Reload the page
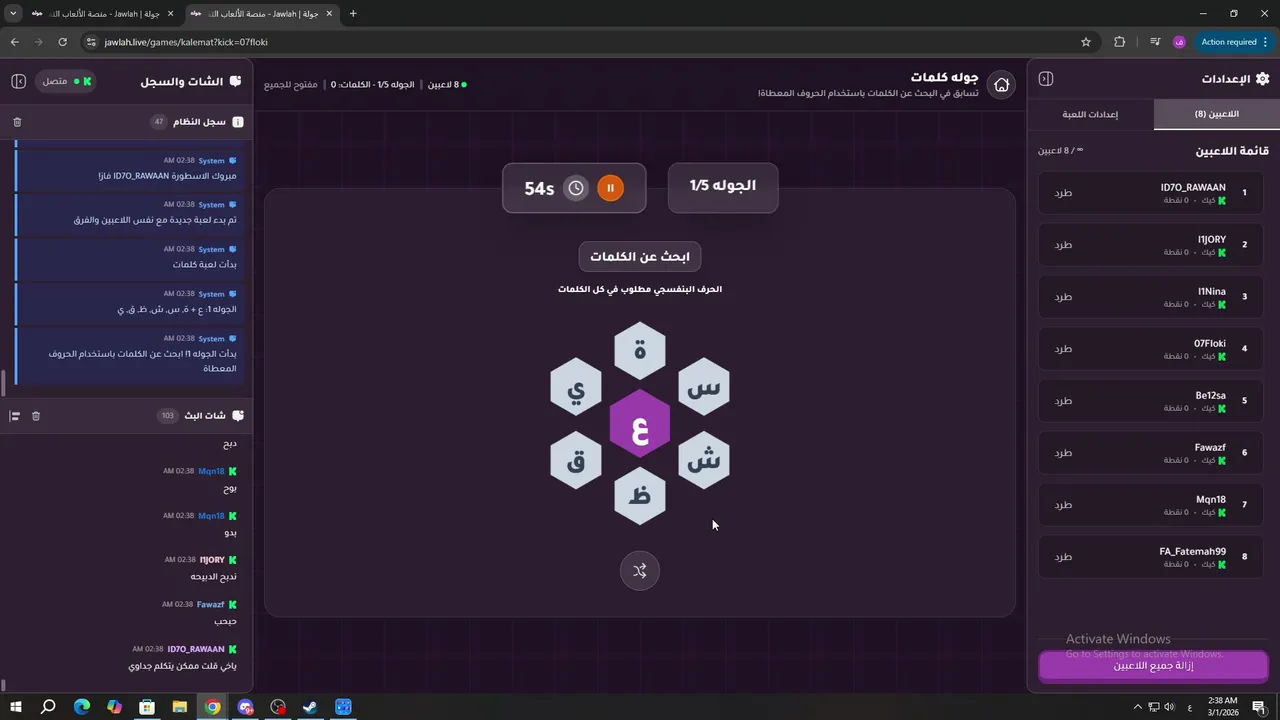This screenshot has height=720, width=1280. tap(62, 42)
